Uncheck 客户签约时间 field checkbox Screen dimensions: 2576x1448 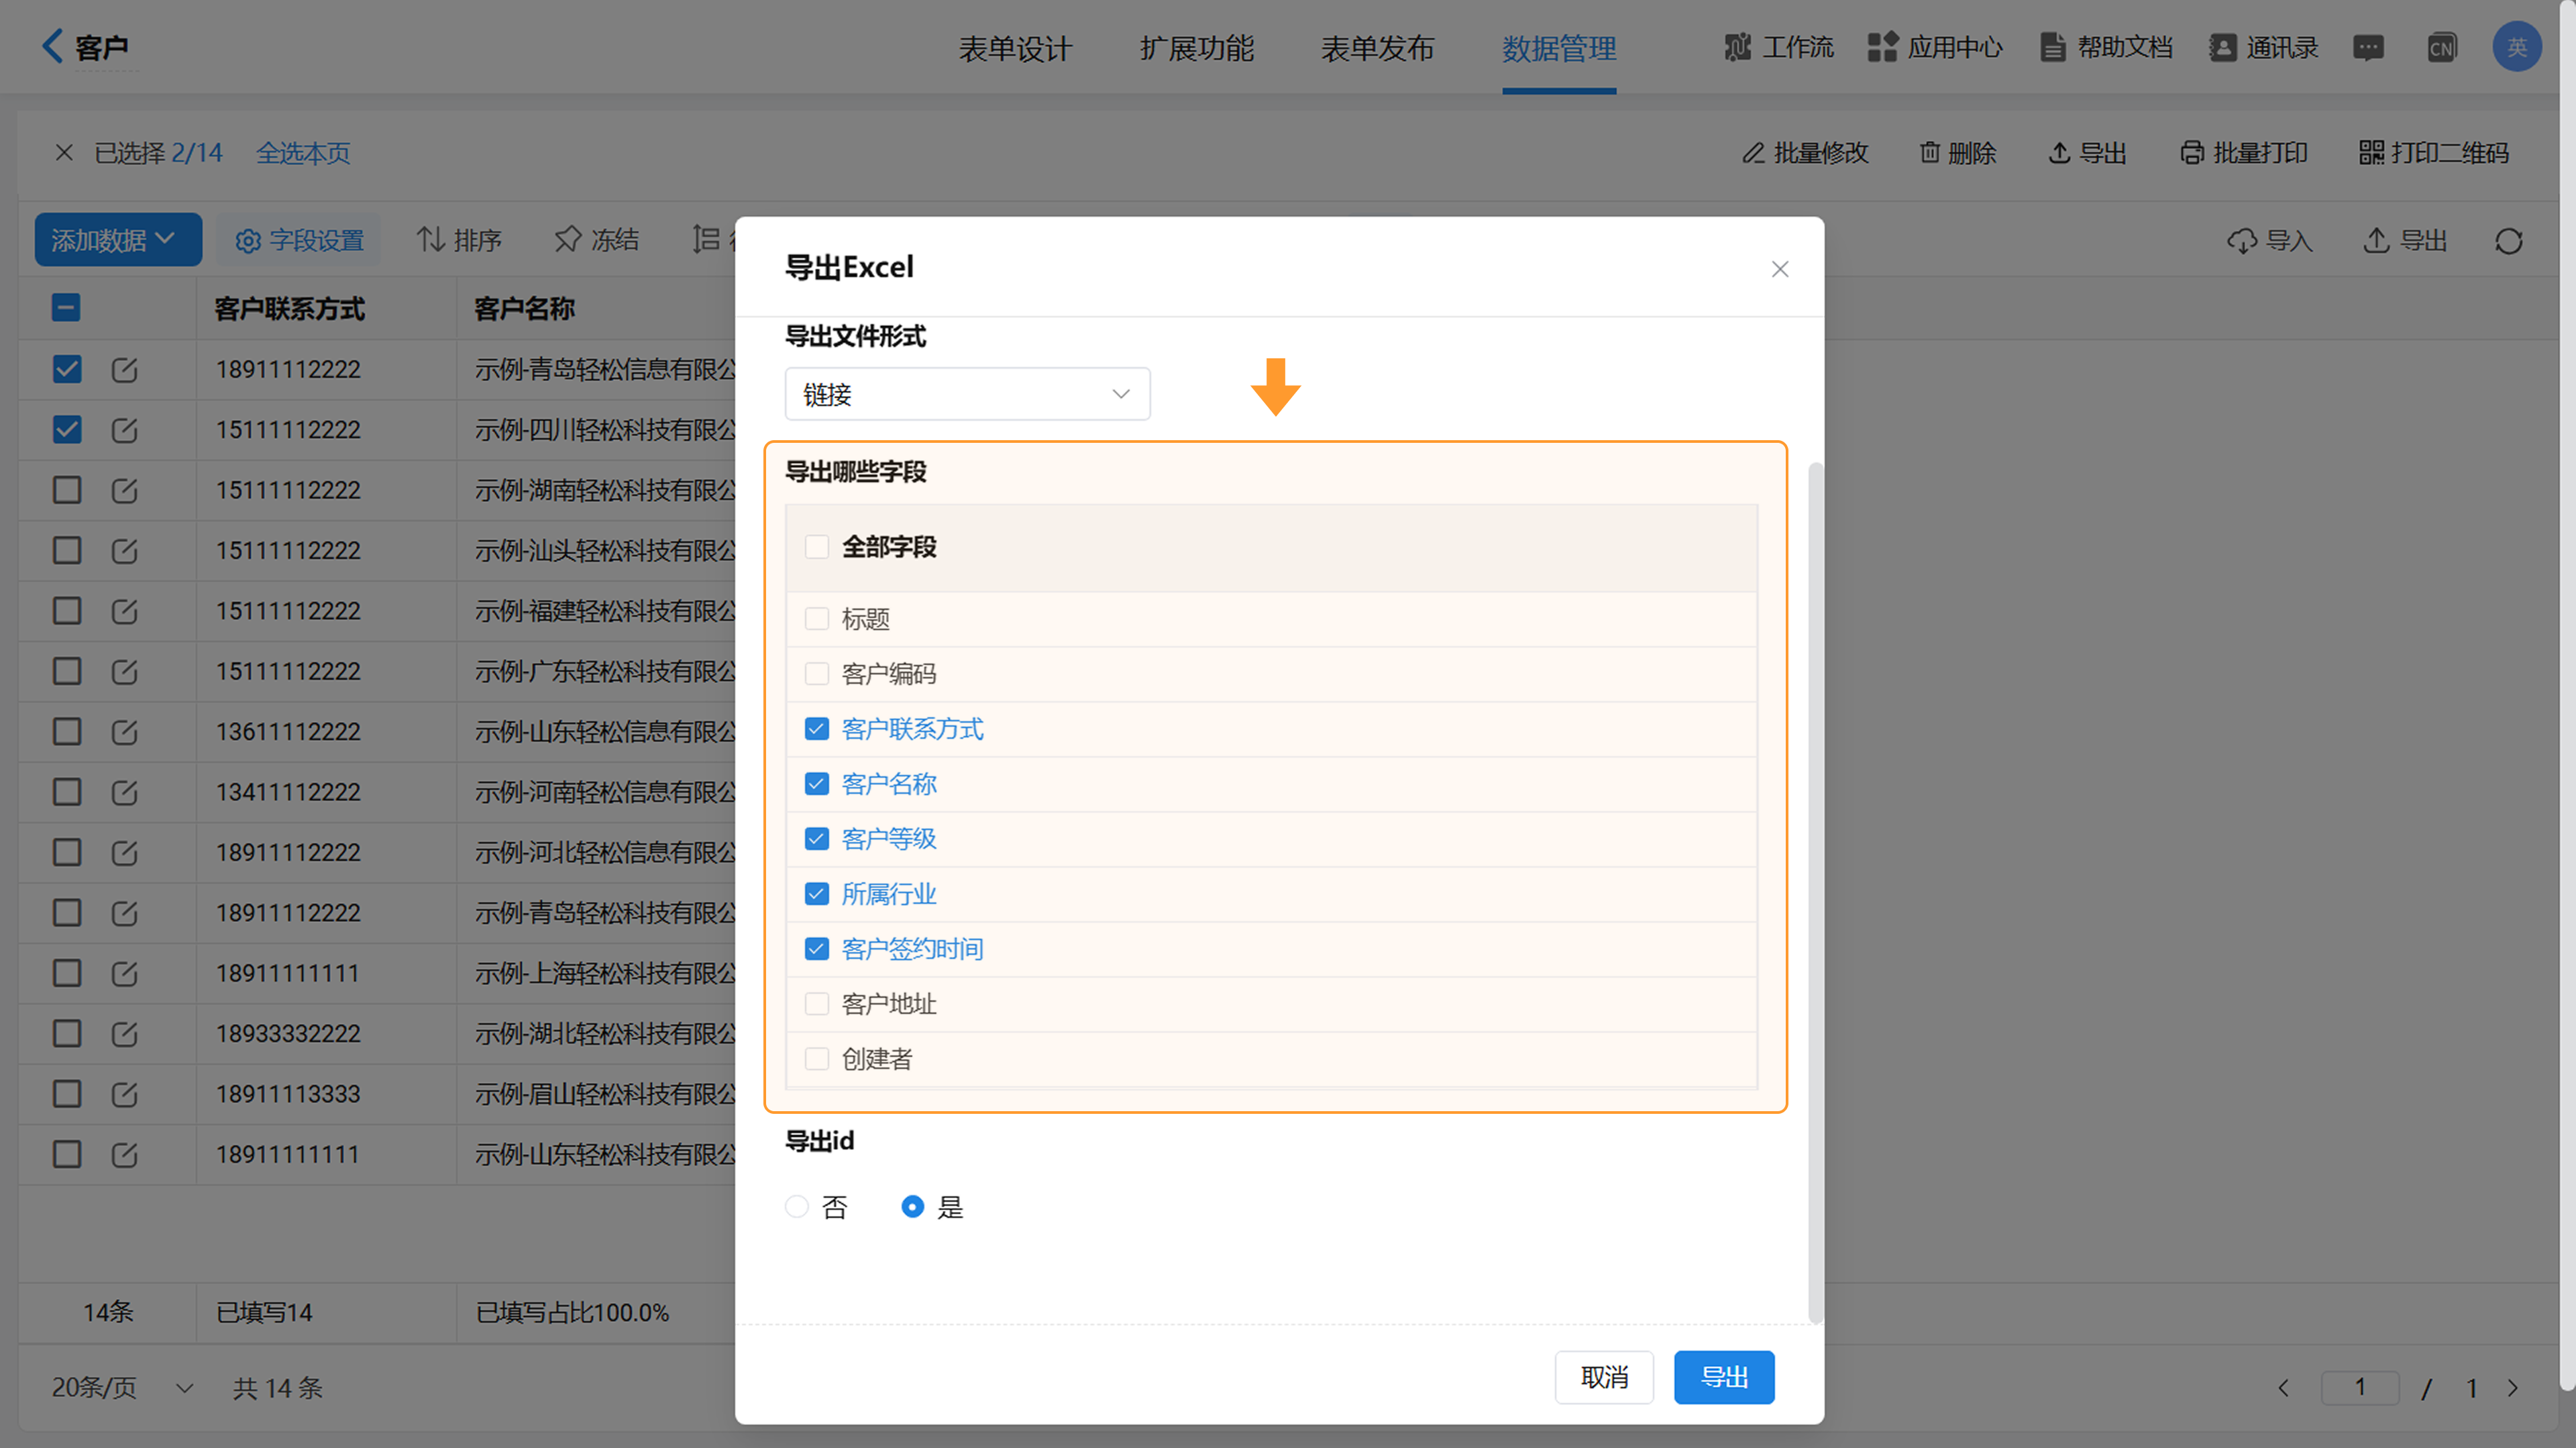[x=817, y=949]
